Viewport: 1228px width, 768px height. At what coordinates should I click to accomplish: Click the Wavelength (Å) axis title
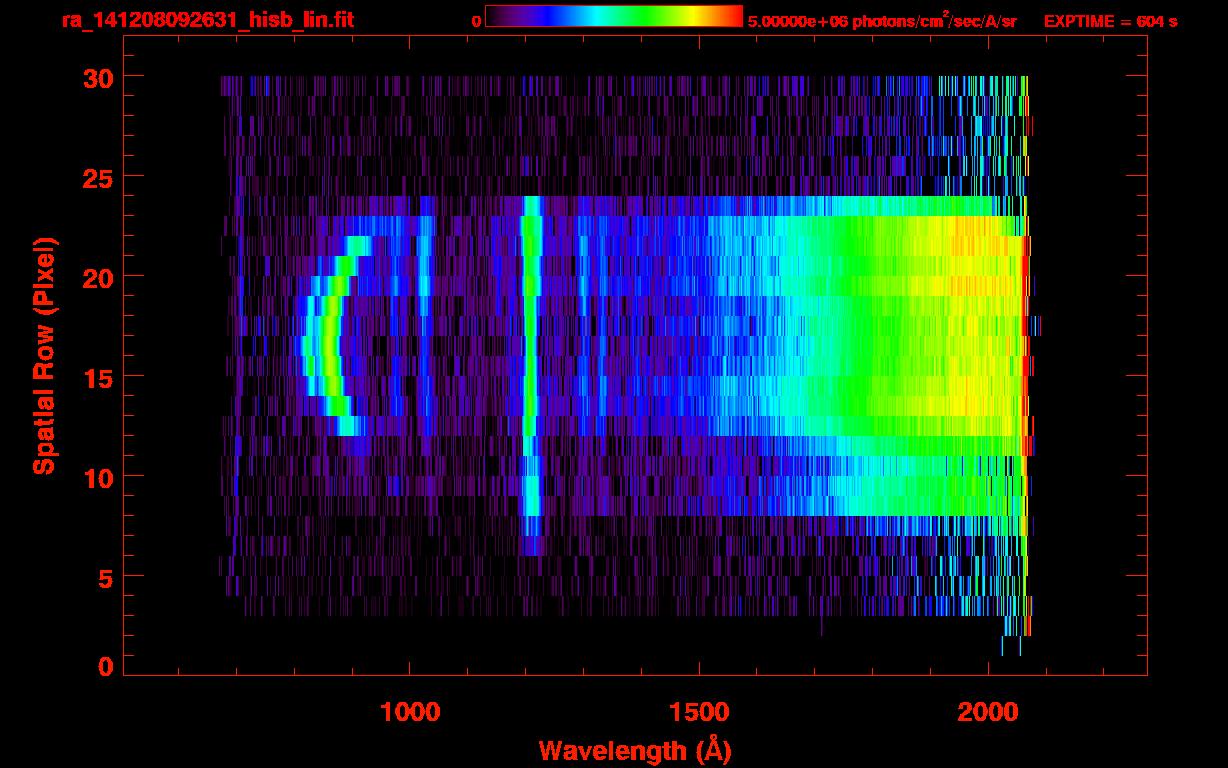(637, 750)
